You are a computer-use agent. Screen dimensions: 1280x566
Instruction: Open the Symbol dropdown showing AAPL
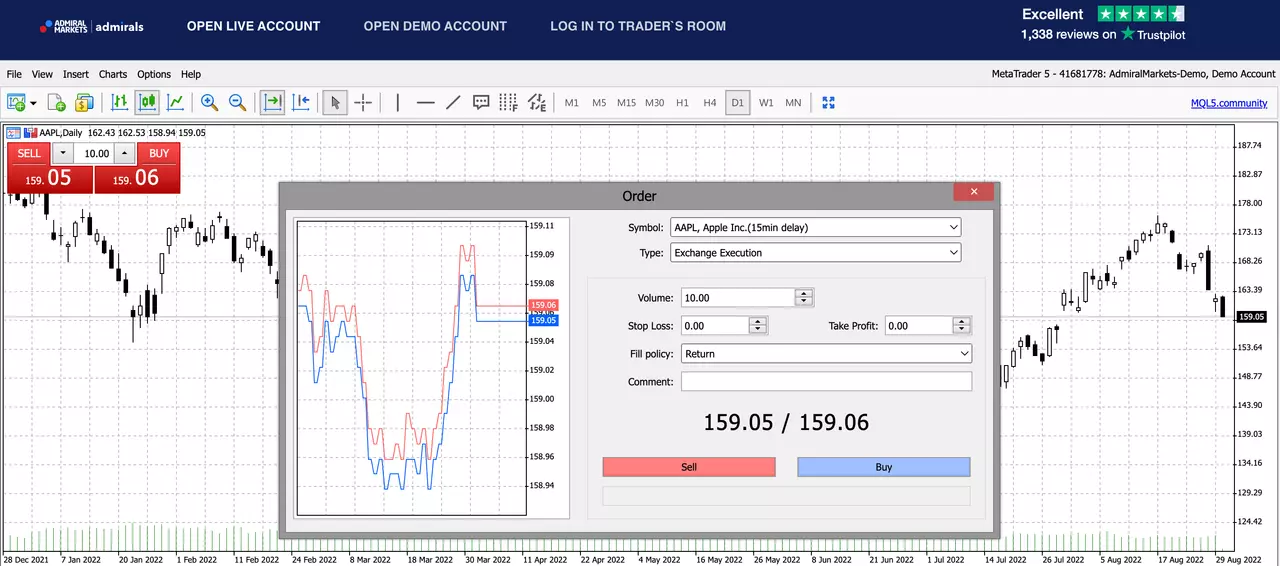pyautogui.click(x=816, y=227)
